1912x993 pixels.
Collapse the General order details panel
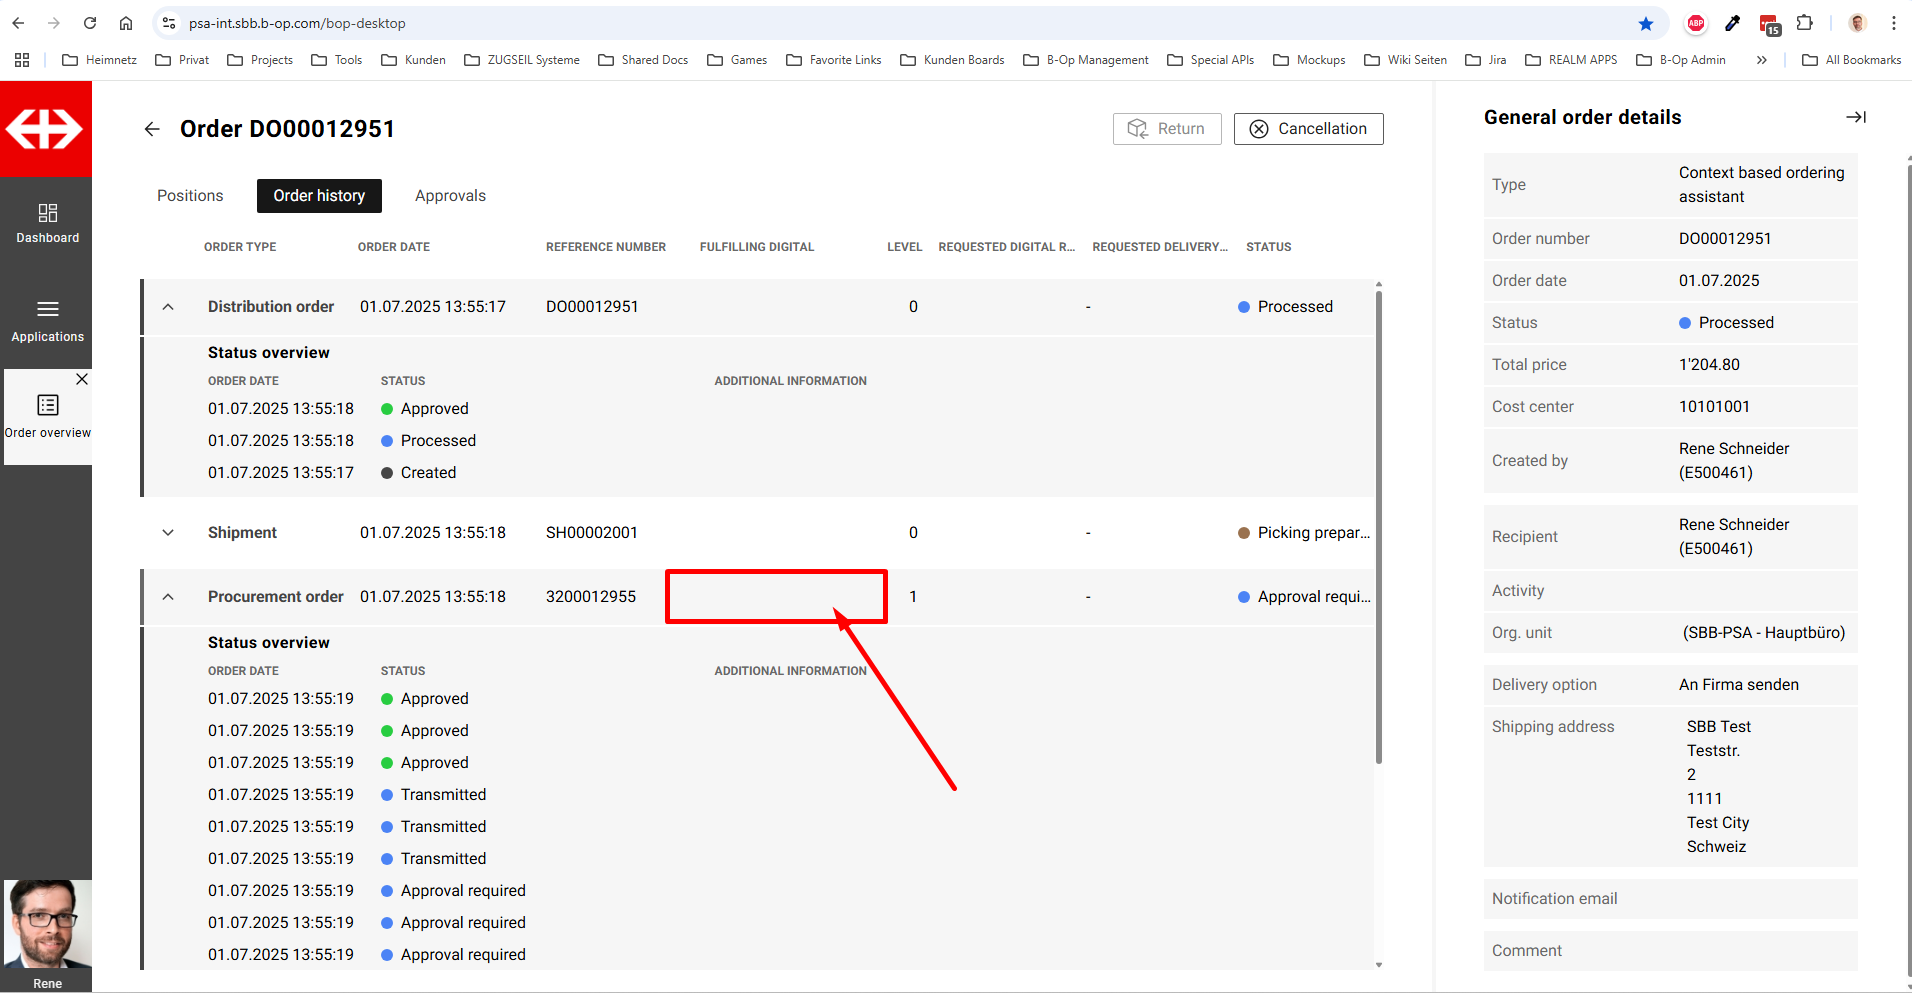click(x=1855, y=117)
